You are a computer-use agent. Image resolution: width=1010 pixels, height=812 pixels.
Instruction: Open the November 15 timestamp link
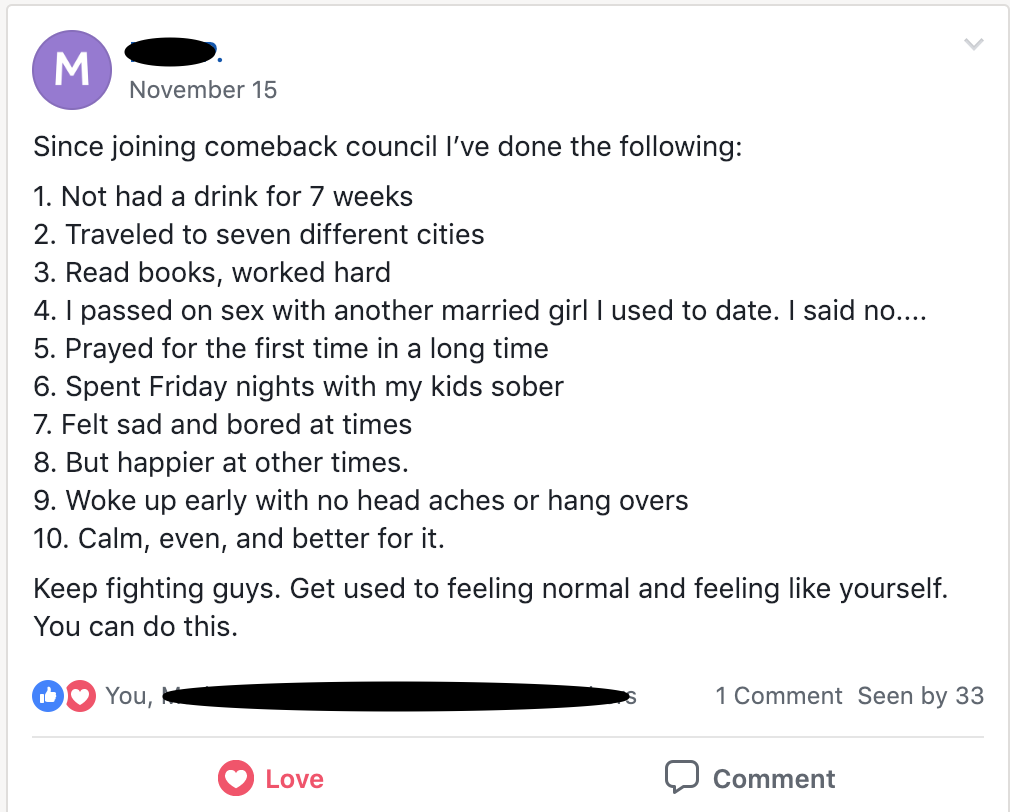203,90
